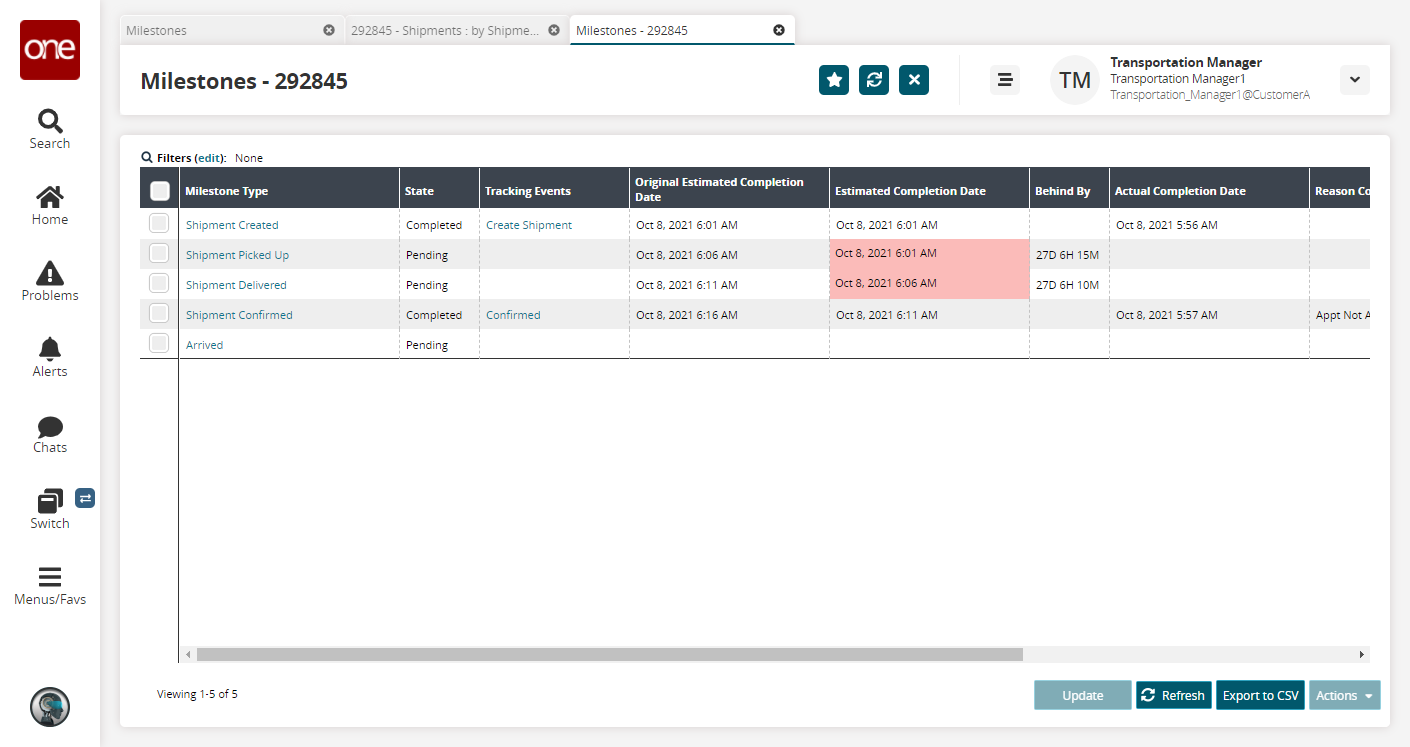Open the header list menu icon next to TM

tap(1004, 80)
